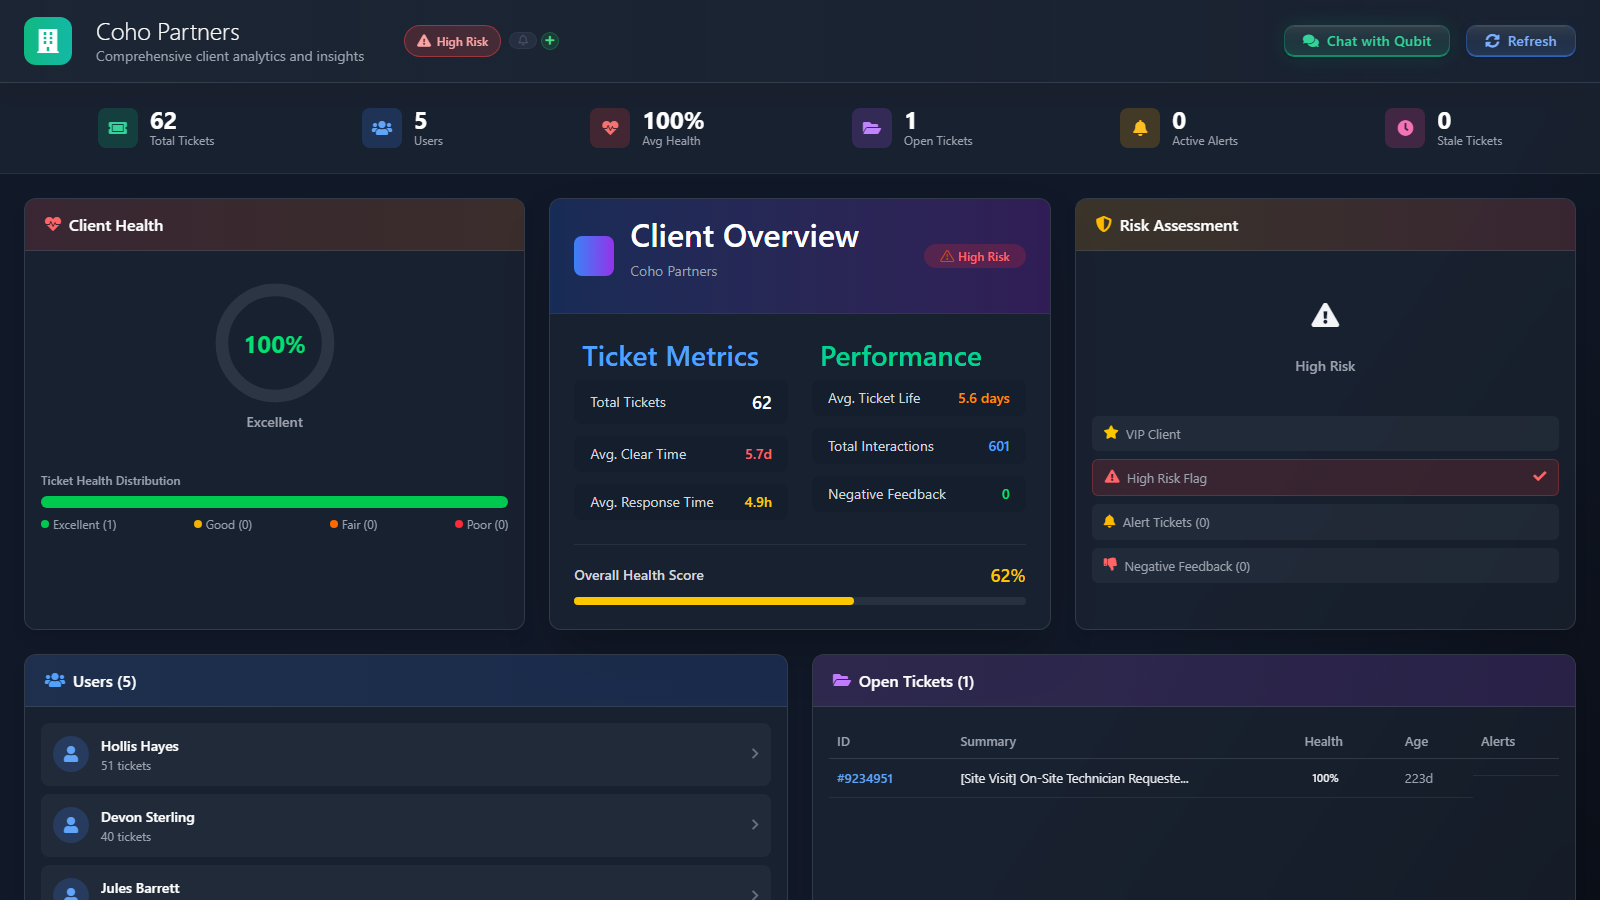Click the green plus add icon
The width and height of the screenshot is (1600, 900).
(550, 41)
